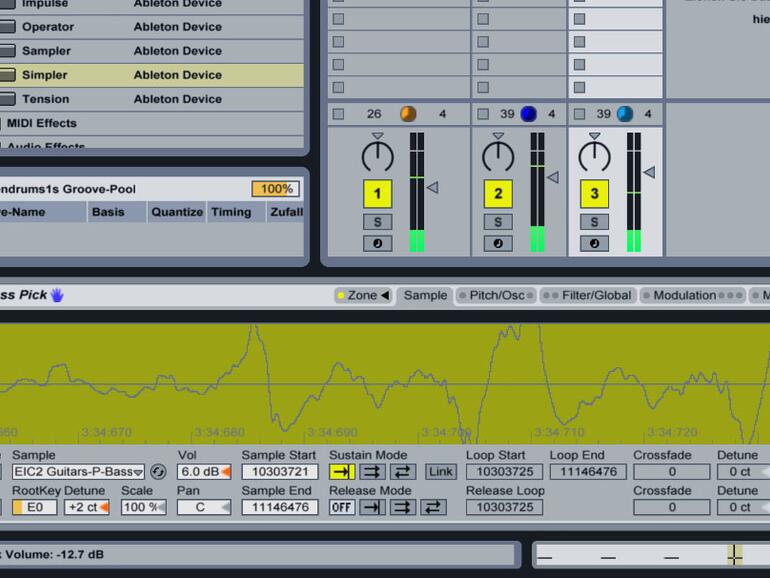Click the pan knob on track 1
Screen dimensions: 770x578
pos(378,156)
